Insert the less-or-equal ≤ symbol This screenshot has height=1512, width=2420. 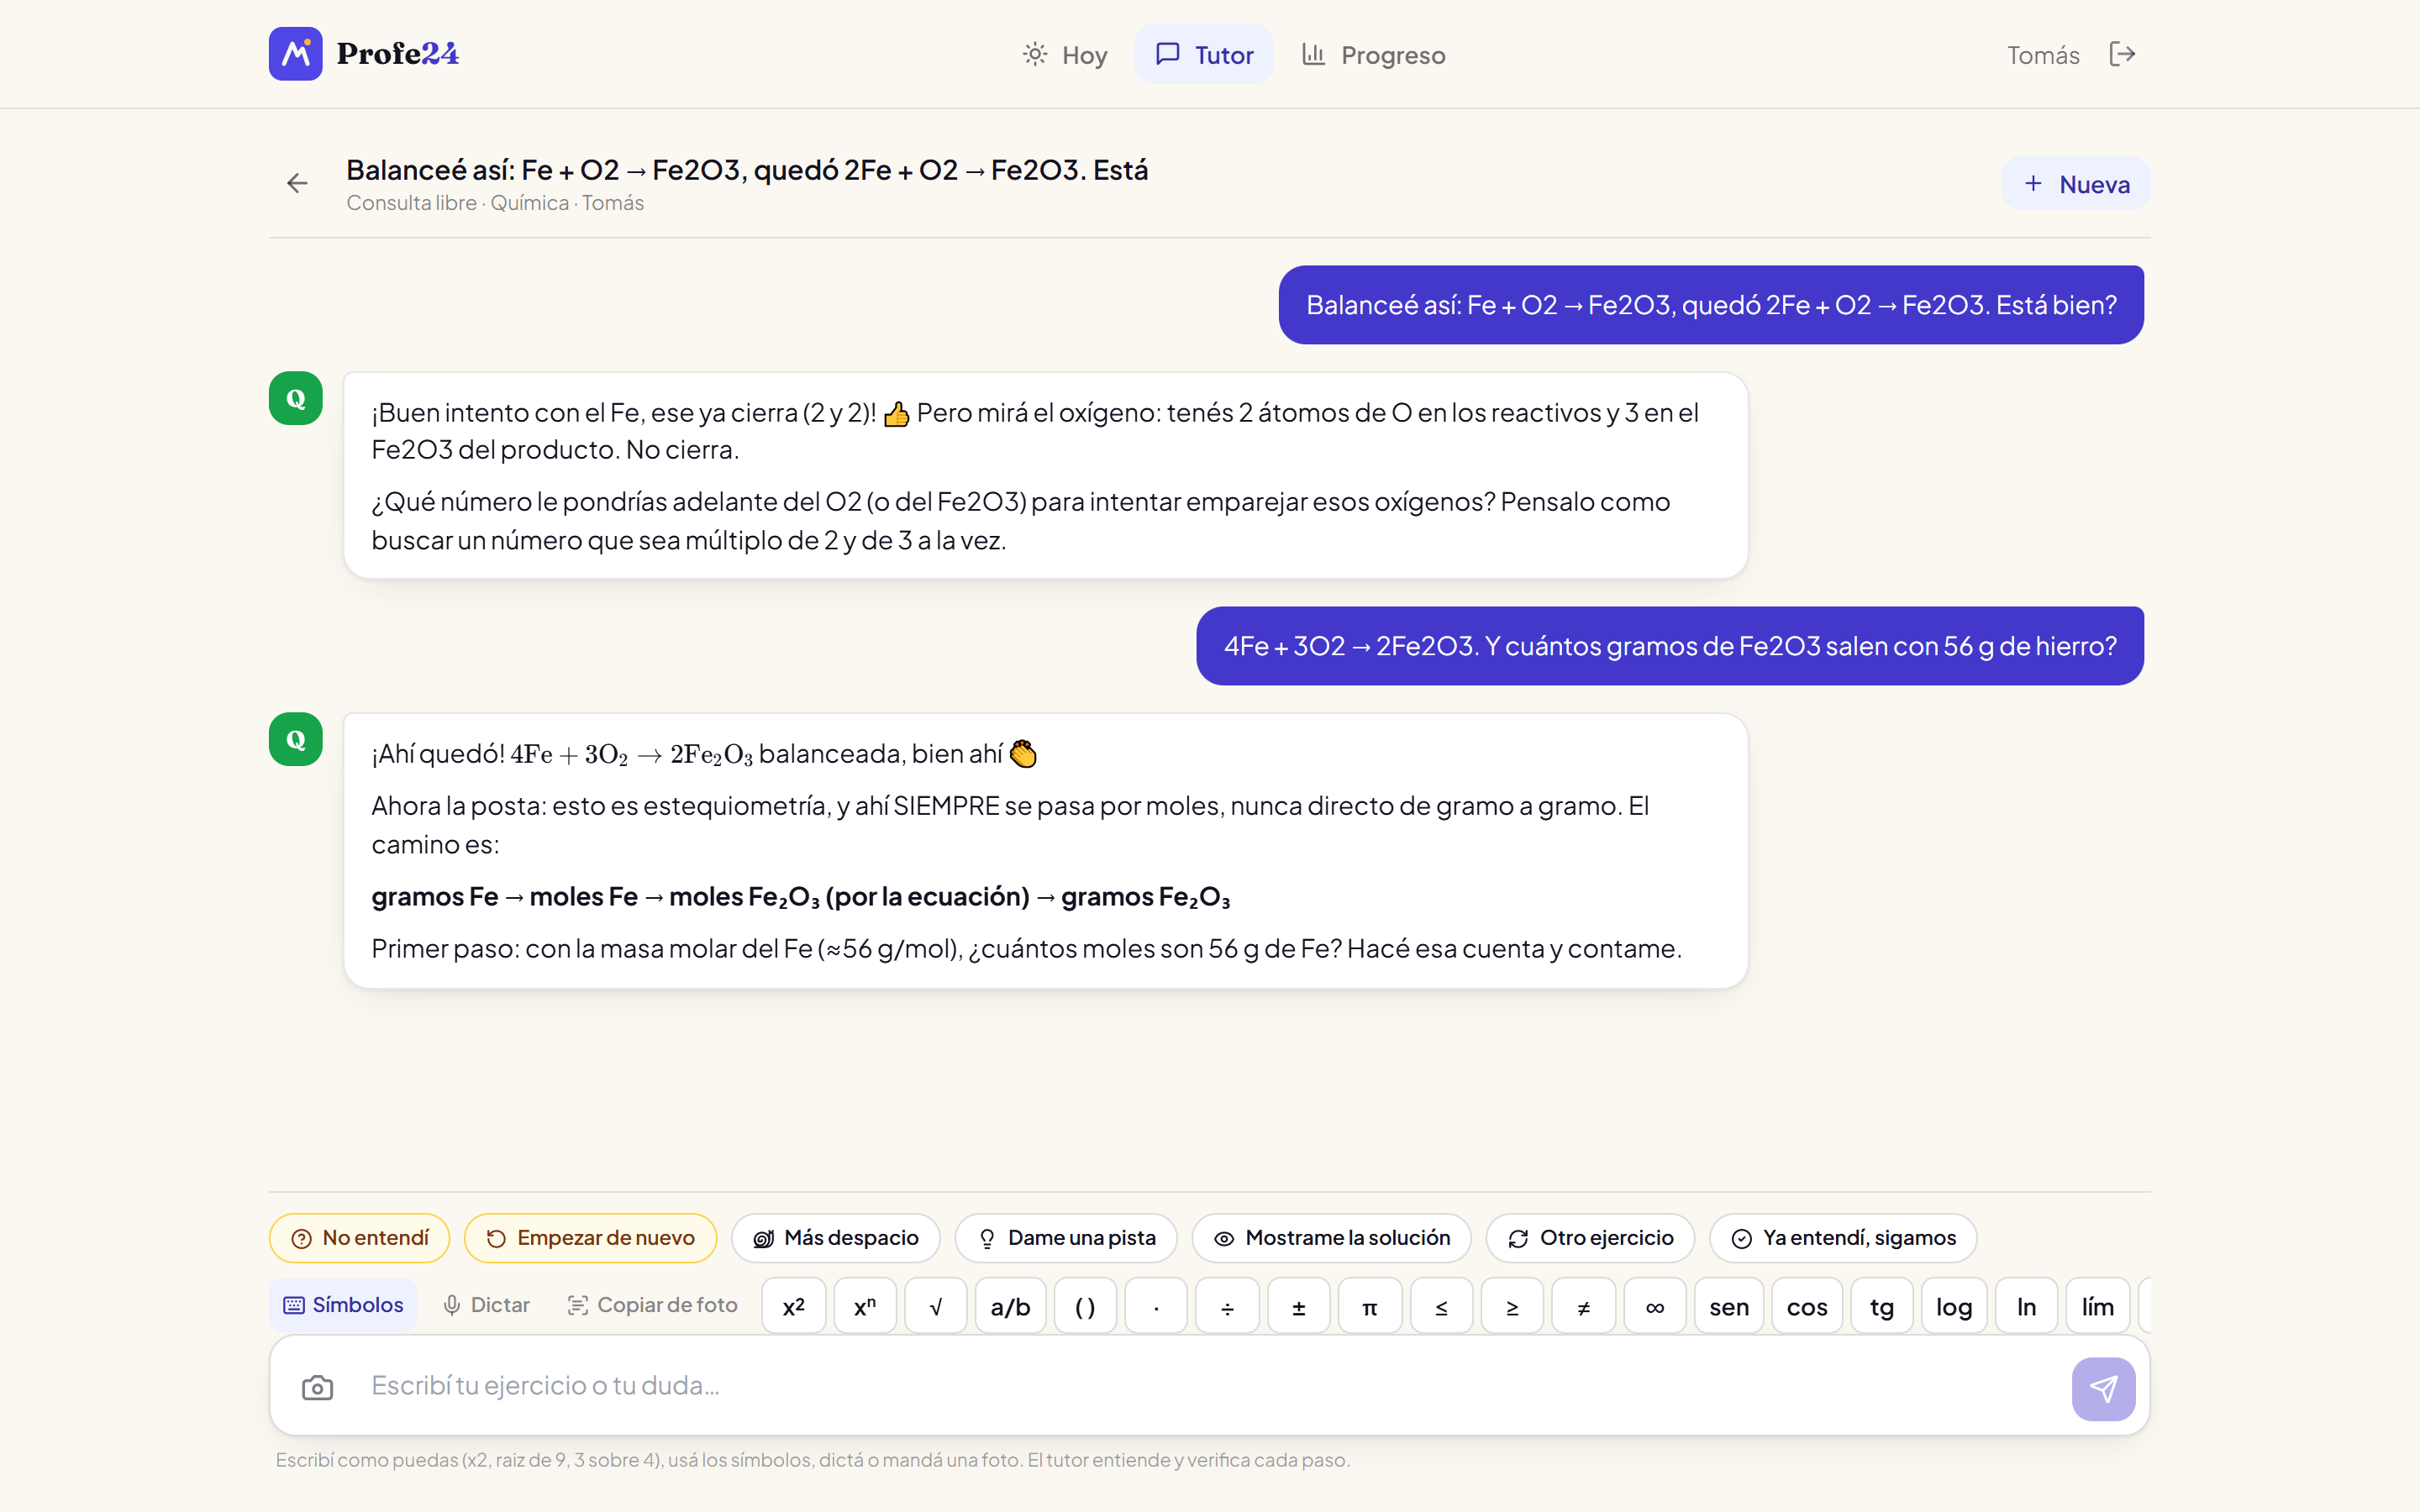1441,1306
